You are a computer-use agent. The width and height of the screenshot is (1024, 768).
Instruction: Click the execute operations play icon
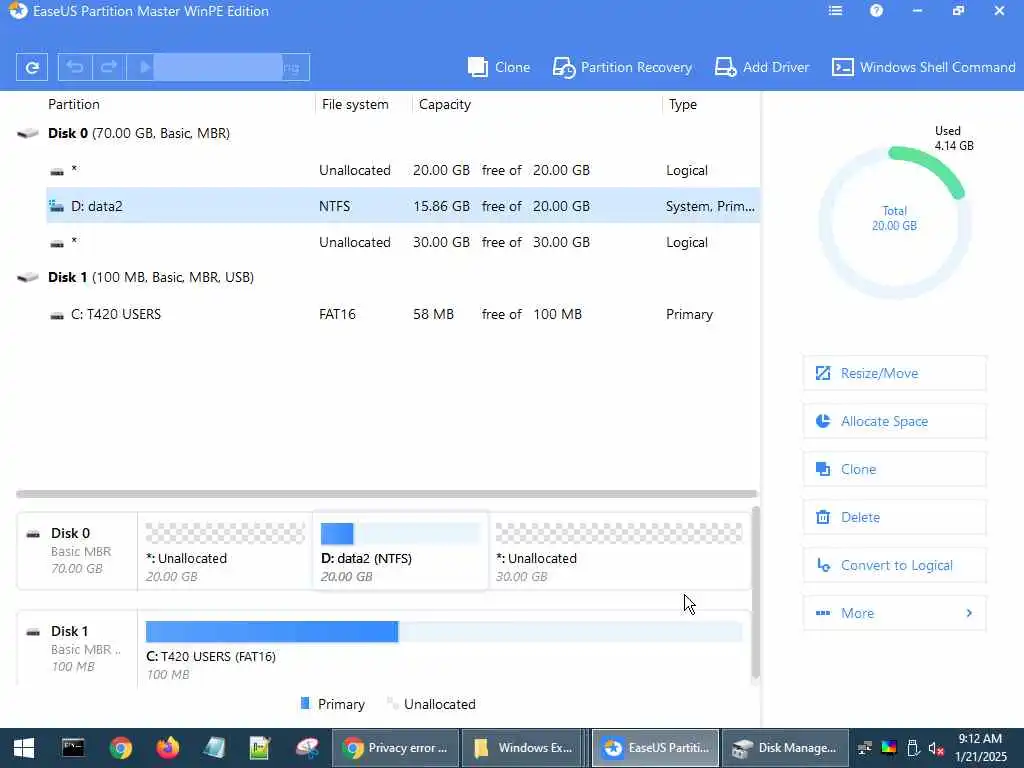click(x=145, y=67)
